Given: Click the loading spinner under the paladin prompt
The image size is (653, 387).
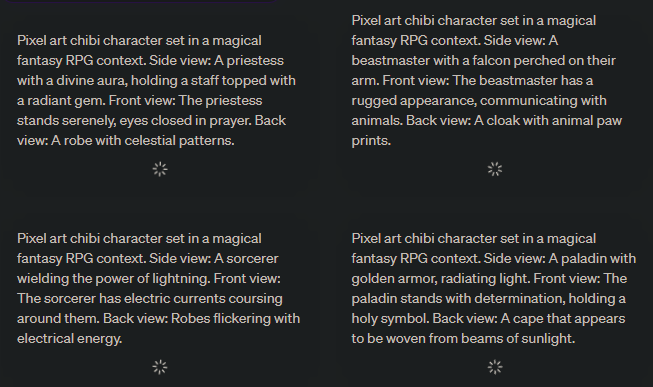Looking at the screenshot, I should 495,367.
